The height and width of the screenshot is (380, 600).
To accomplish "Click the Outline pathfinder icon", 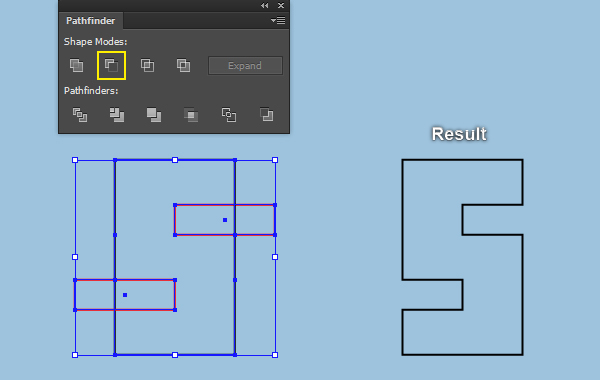I will (x=229, y=115).
